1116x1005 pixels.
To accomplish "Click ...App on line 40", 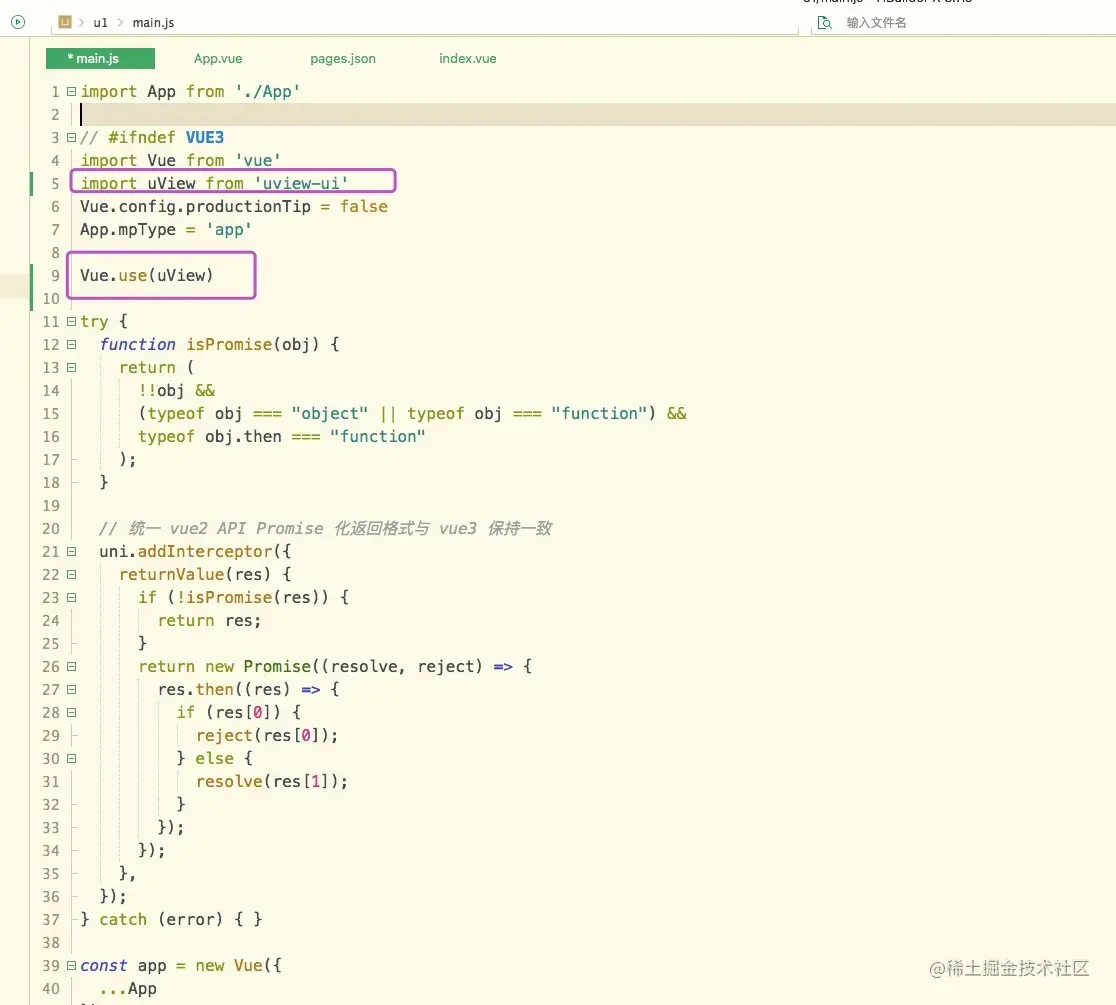I will pyautogui.click(x=128, y=989).
